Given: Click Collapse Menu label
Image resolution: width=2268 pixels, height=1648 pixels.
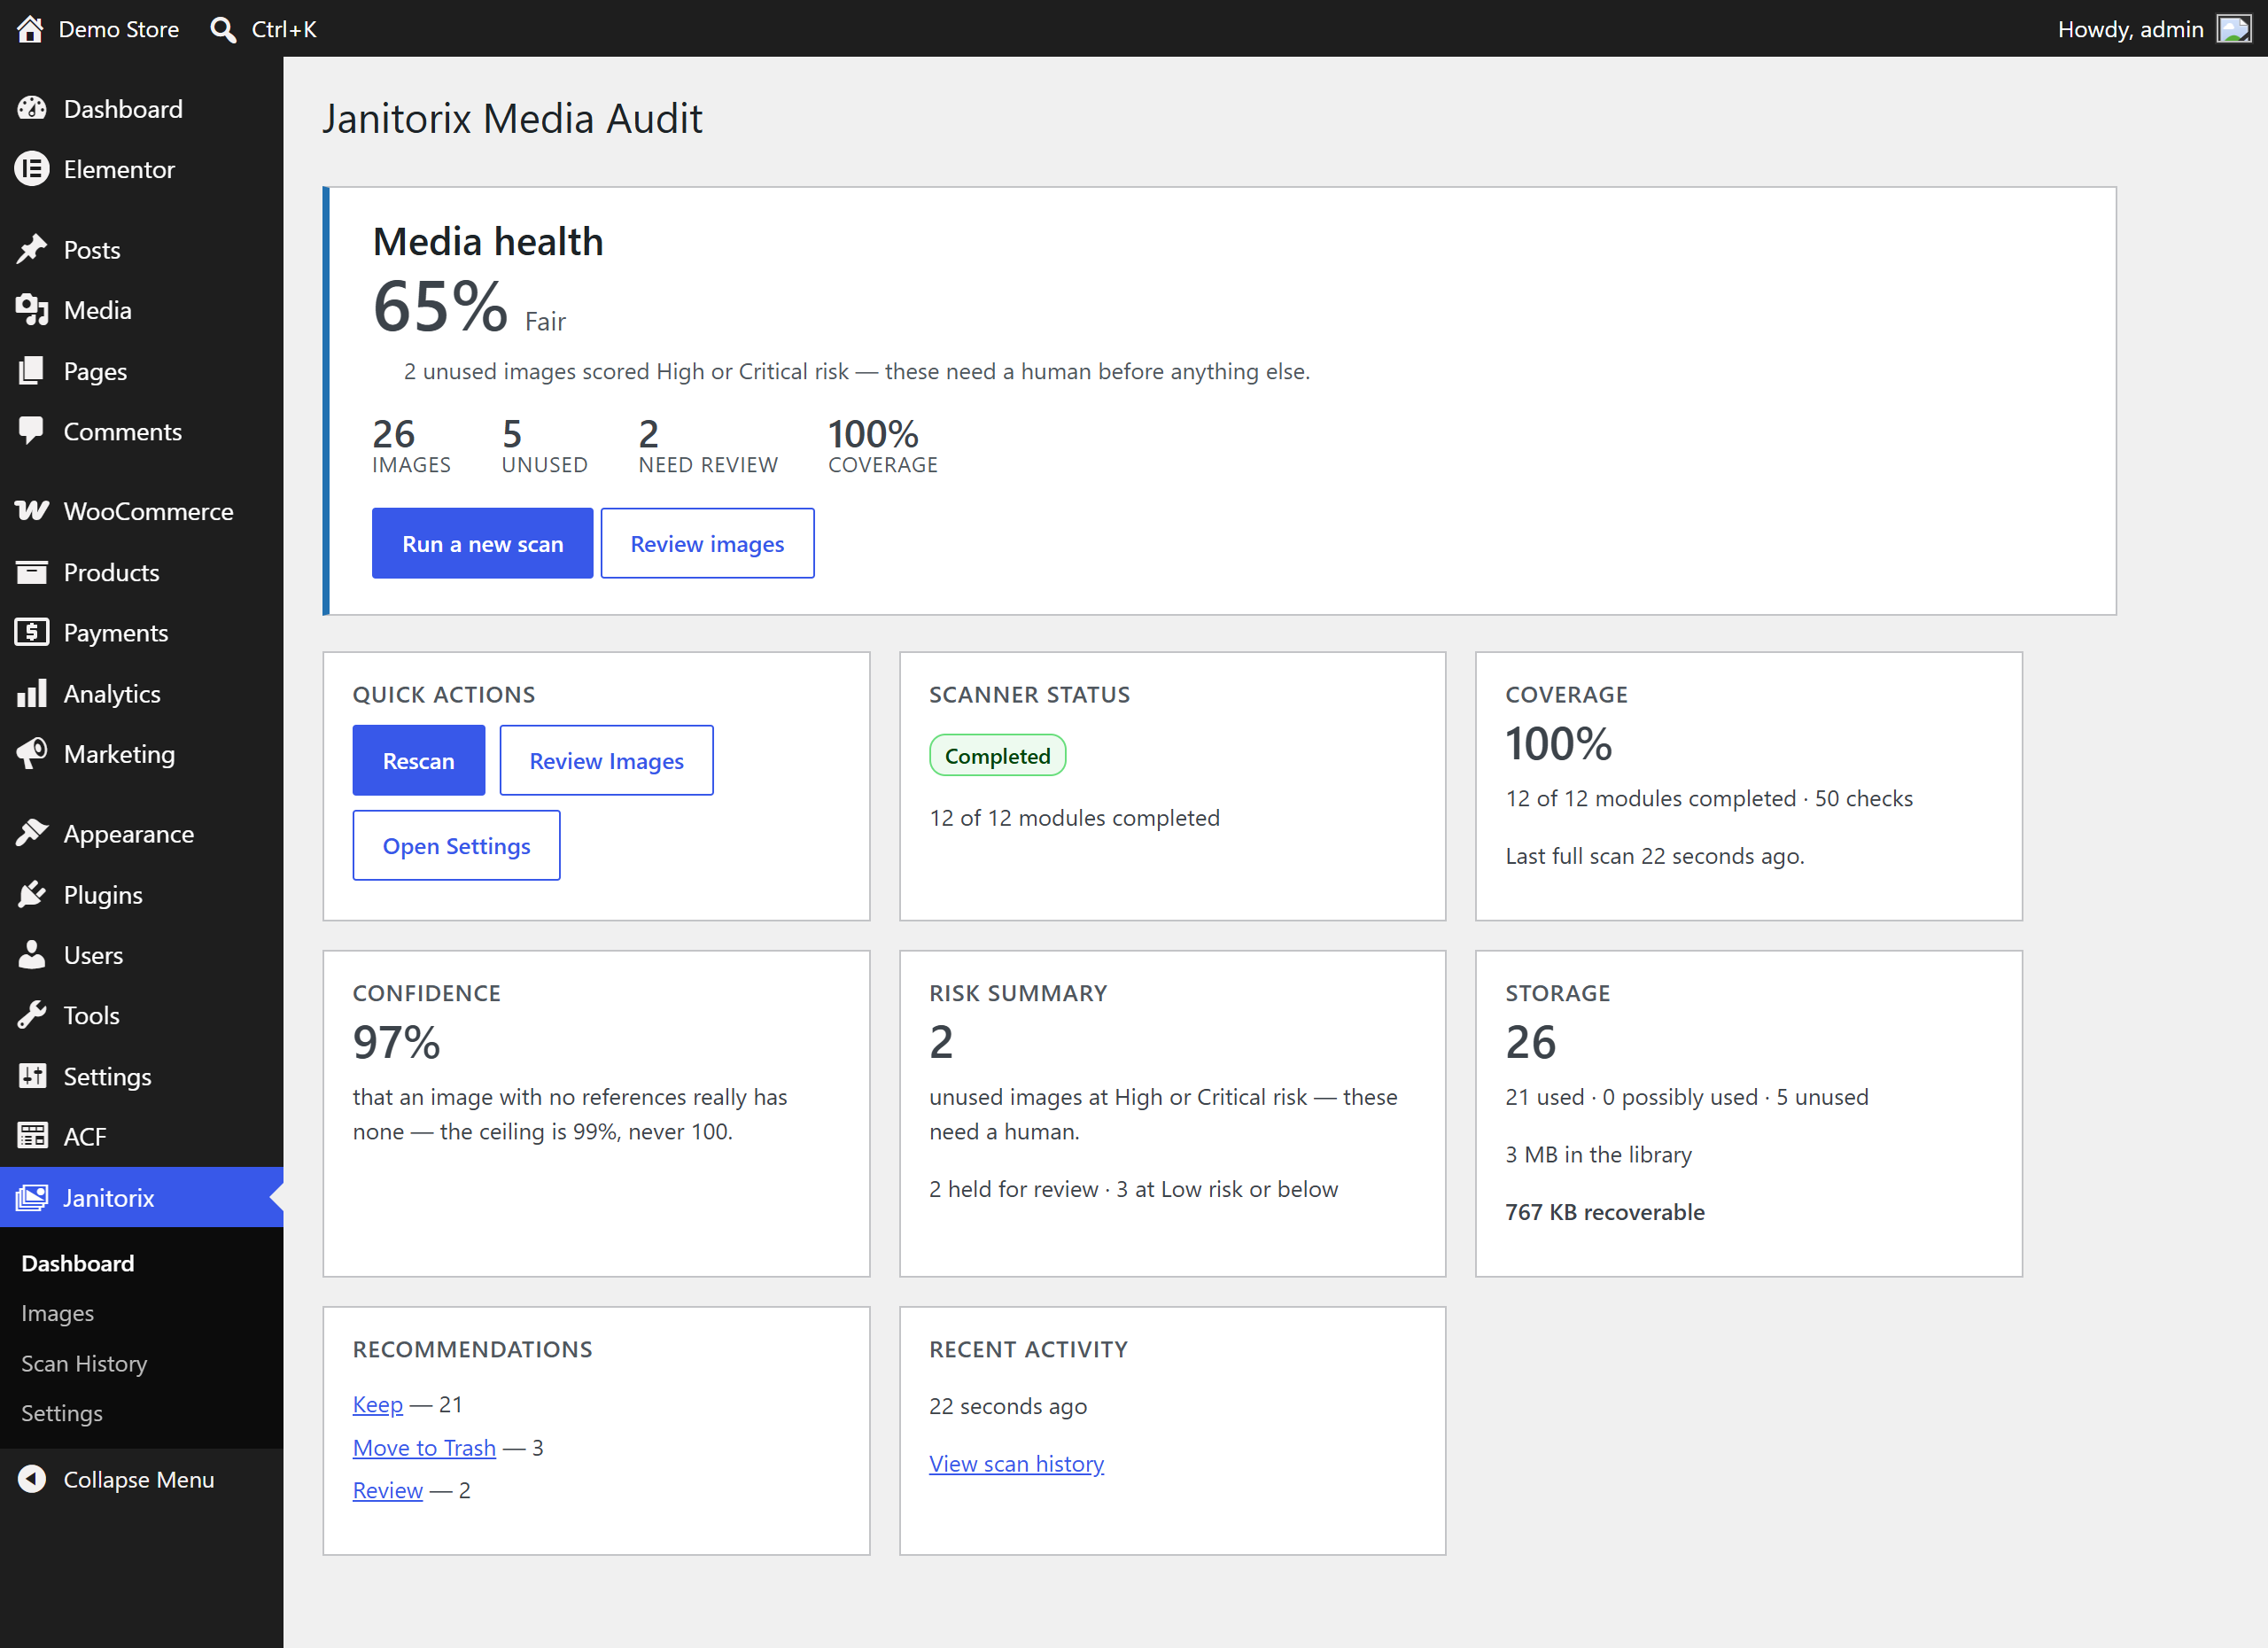Looking at the screenshot, I should pos(139,1479).
